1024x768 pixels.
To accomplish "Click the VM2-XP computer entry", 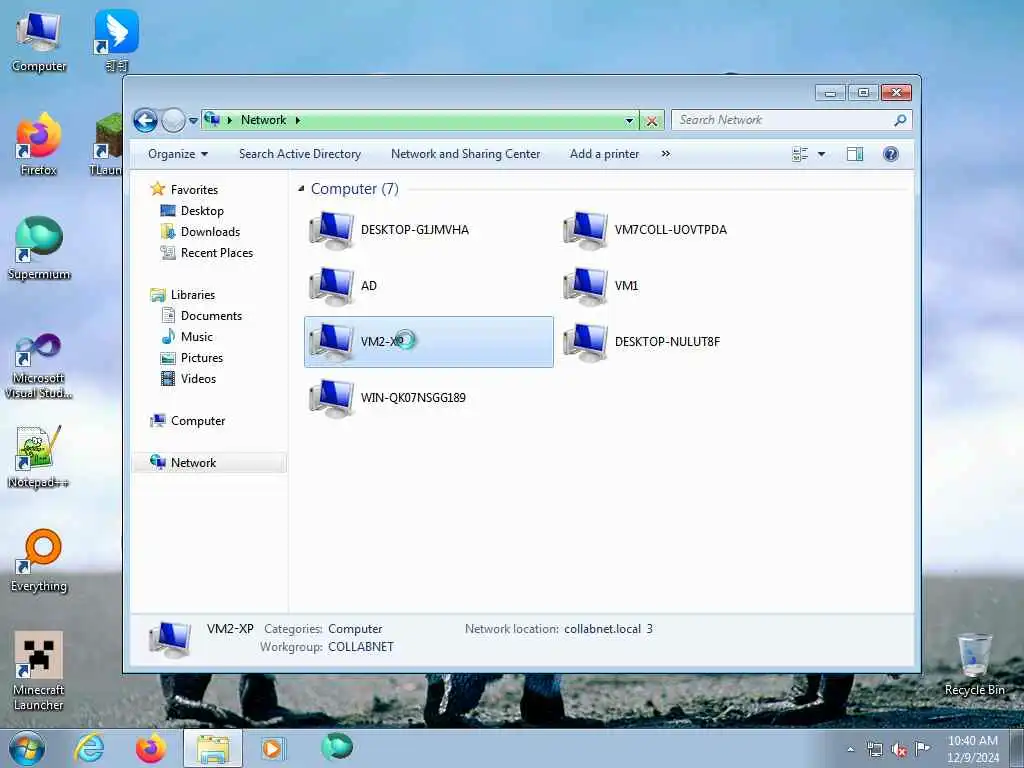I will tap(428, 342).
